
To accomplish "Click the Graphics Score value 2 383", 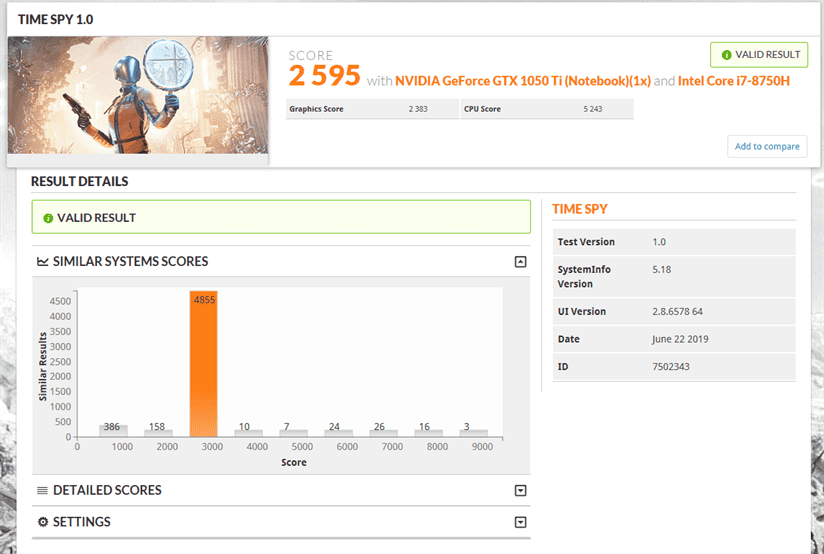I will tap(418, 109).
